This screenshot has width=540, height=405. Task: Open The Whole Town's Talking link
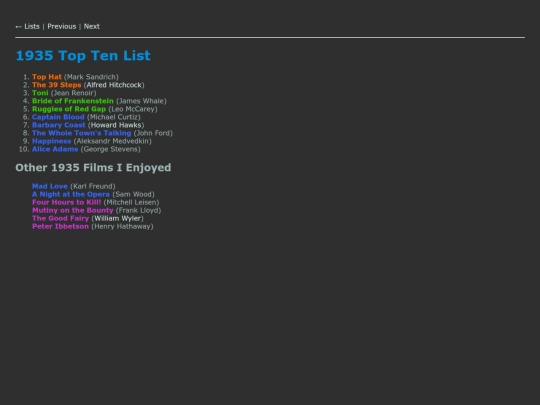click(x=82, y=133)
